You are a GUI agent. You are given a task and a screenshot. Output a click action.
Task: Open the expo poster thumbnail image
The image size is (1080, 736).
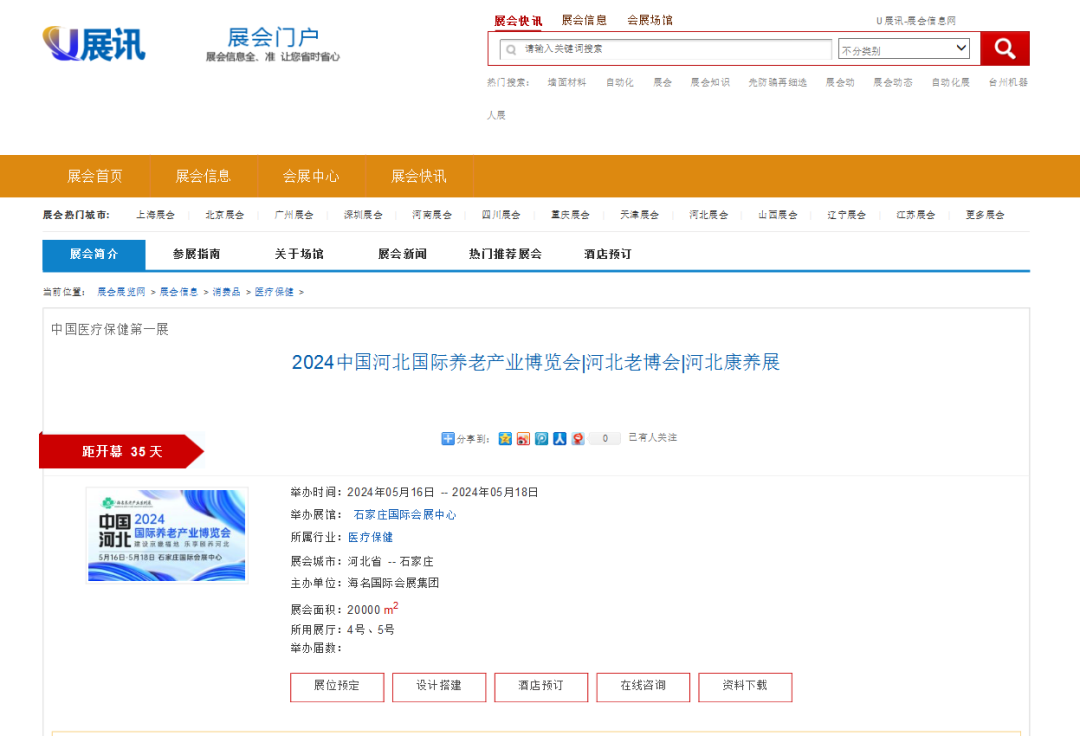pos(166,534)
